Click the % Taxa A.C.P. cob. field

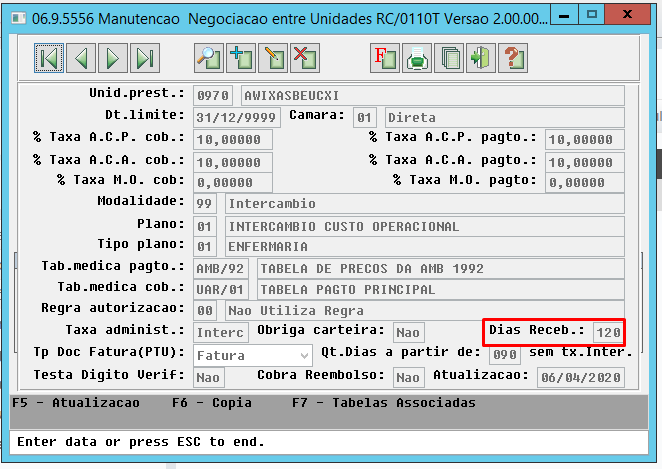(x=233, y=140)
